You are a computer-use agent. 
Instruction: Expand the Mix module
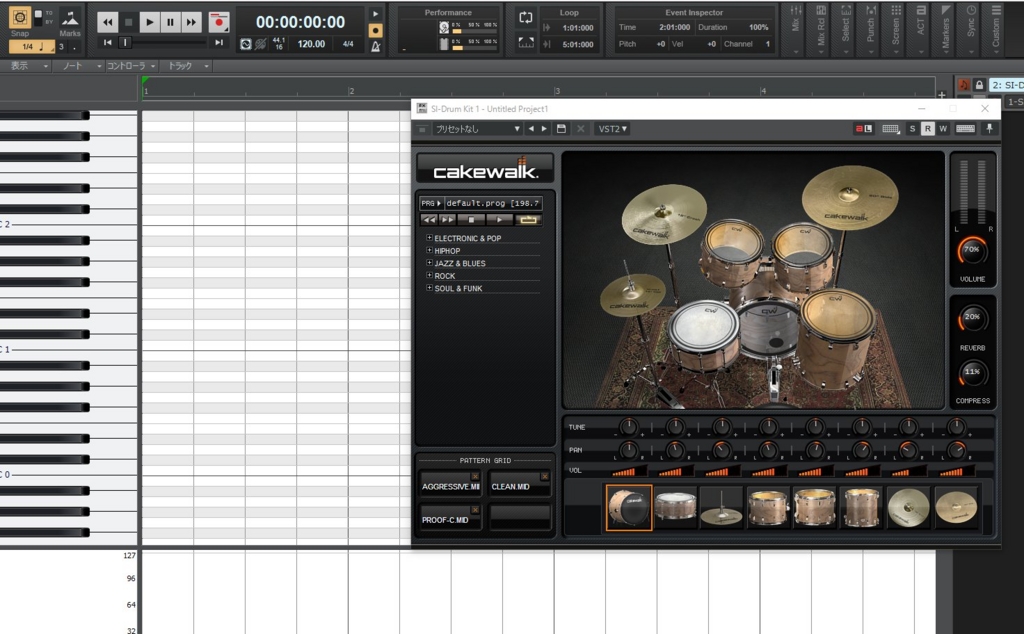(x=795, y=28)
